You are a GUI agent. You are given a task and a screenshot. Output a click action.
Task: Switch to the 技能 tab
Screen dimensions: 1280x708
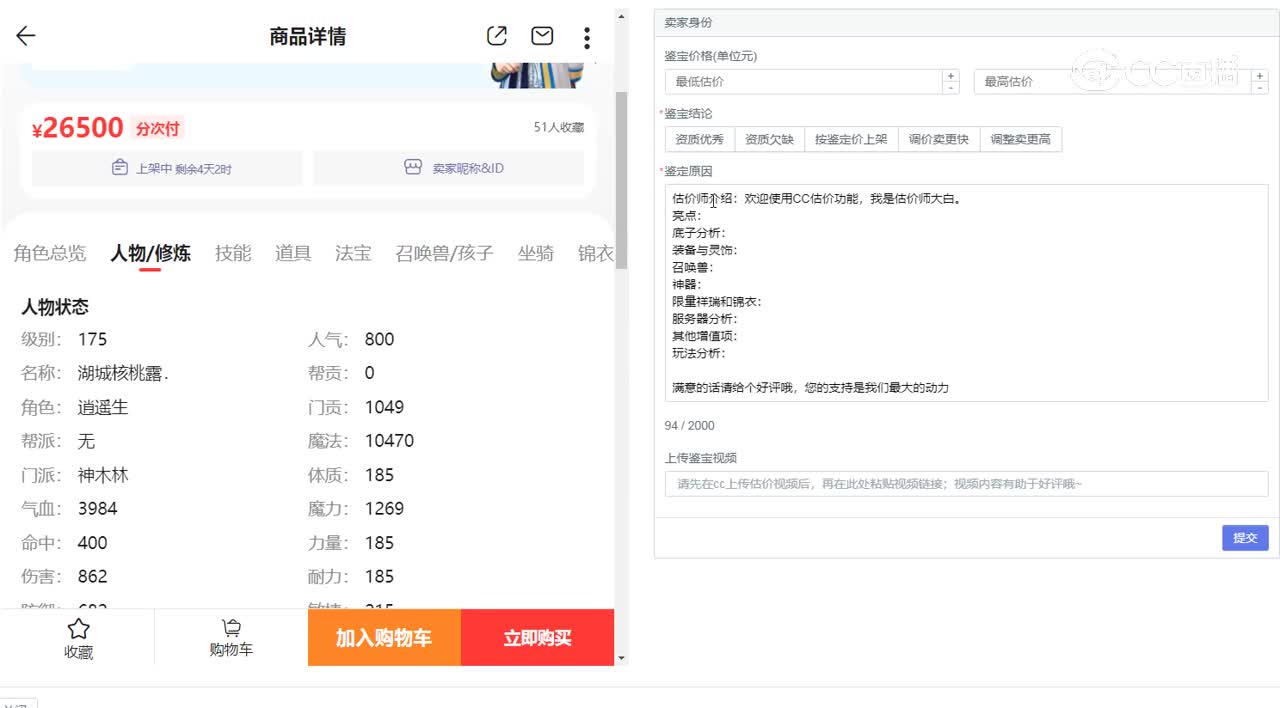233,253
